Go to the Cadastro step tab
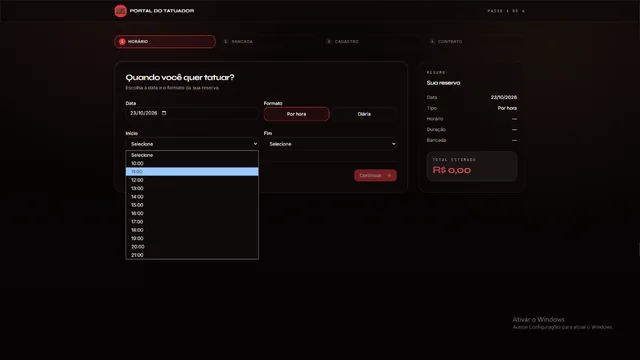Viewport: 640px width, 360px height. pyautogui.click(x=371, y=42)
